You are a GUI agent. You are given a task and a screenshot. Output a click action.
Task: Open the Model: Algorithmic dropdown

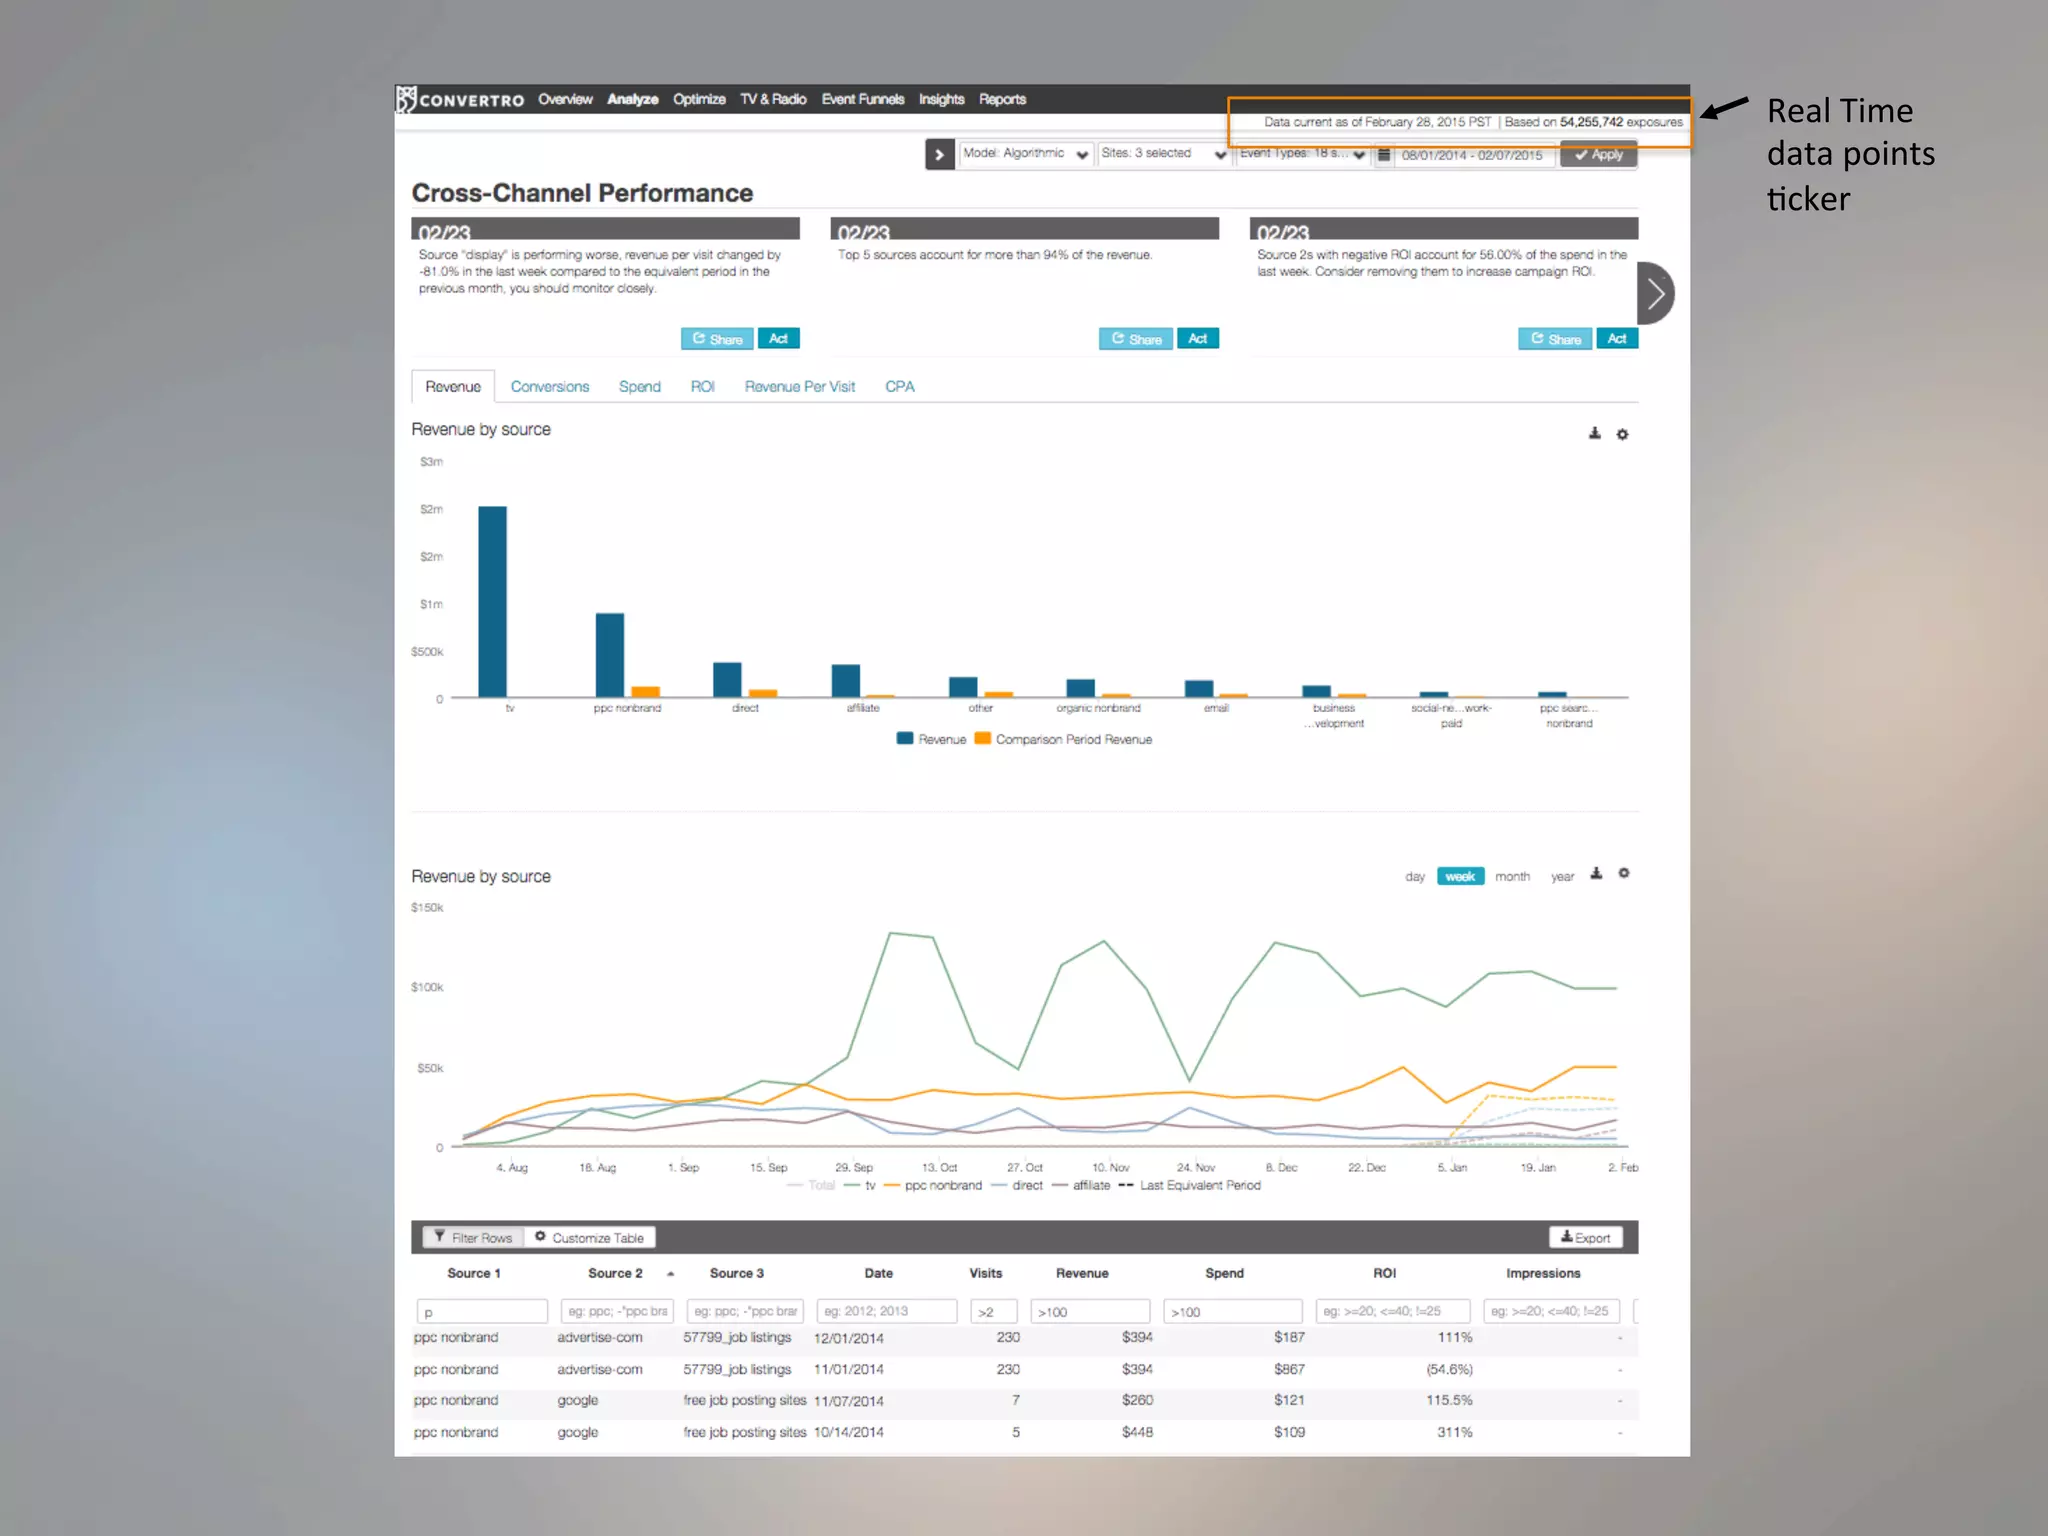click(x=1025, y=154)
